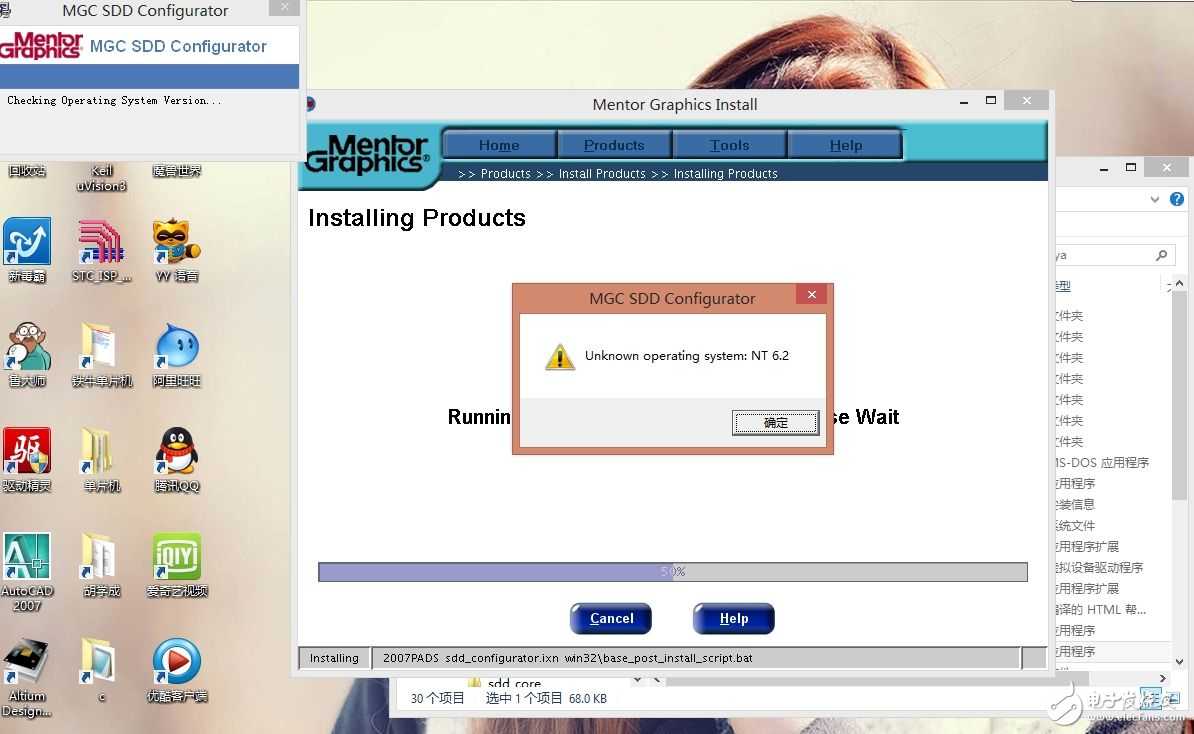Launch Altium Designer desktop shortcut

tap(27, 677)
